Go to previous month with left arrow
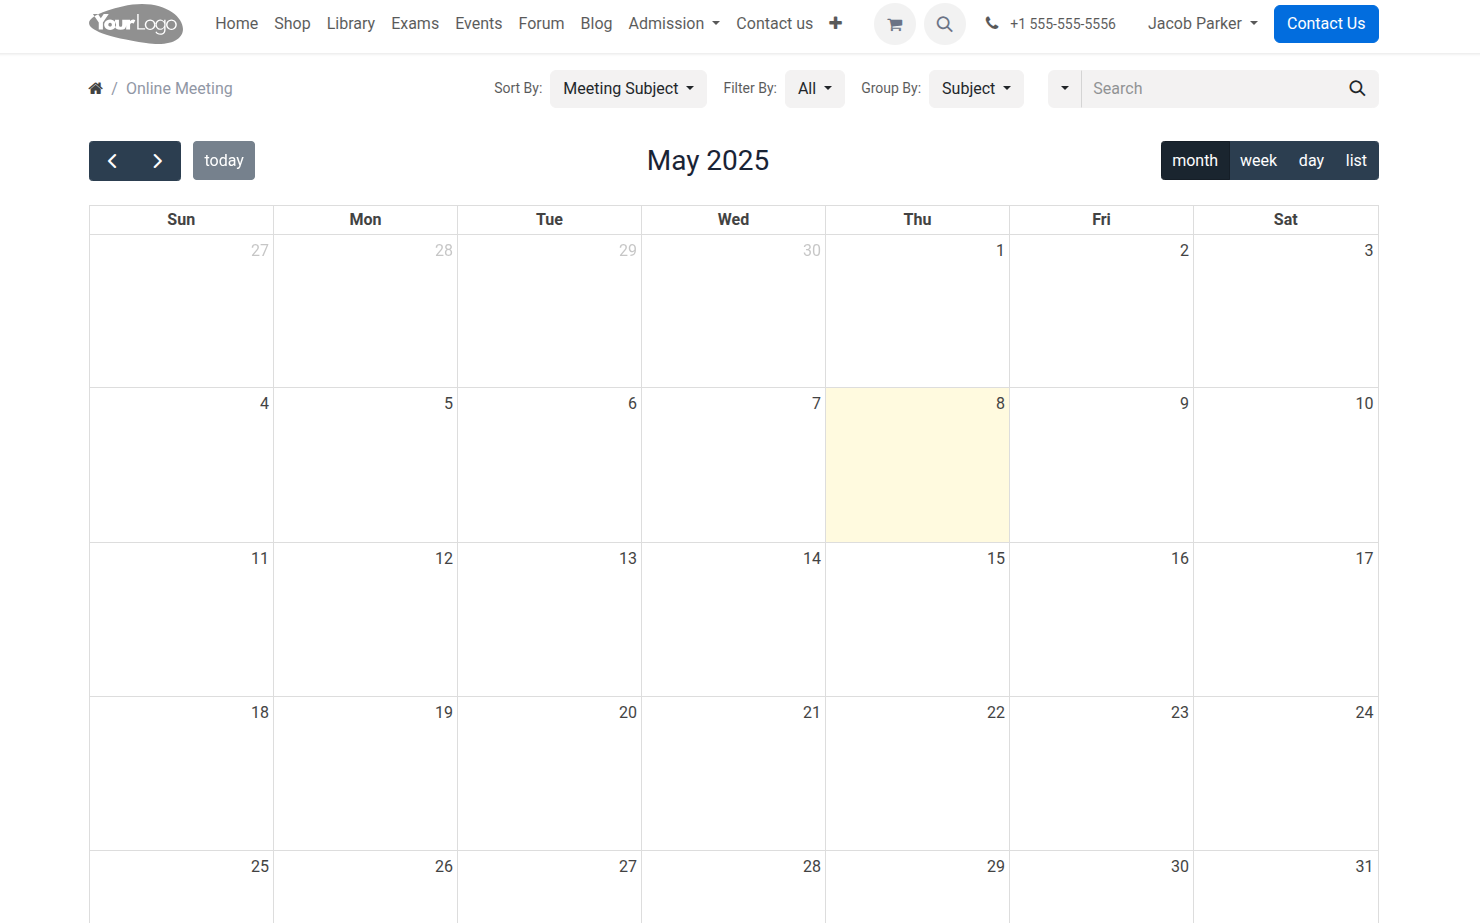1480x923 pixels. 112,161
